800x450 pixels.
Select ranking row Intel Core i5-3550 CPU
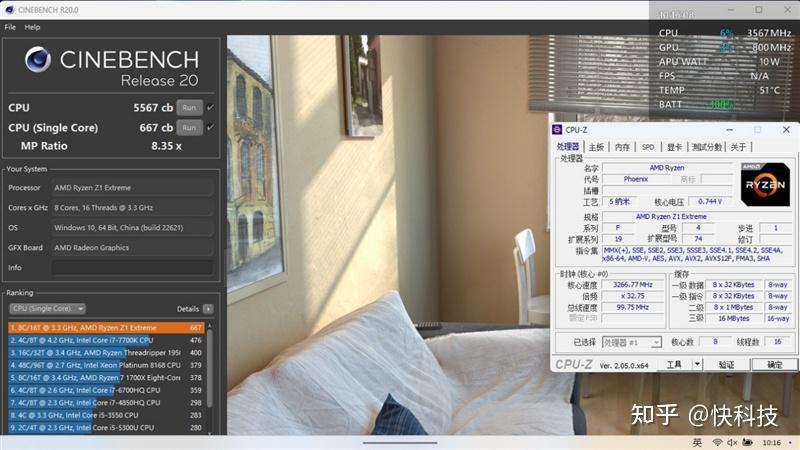[x=106, y=415]
